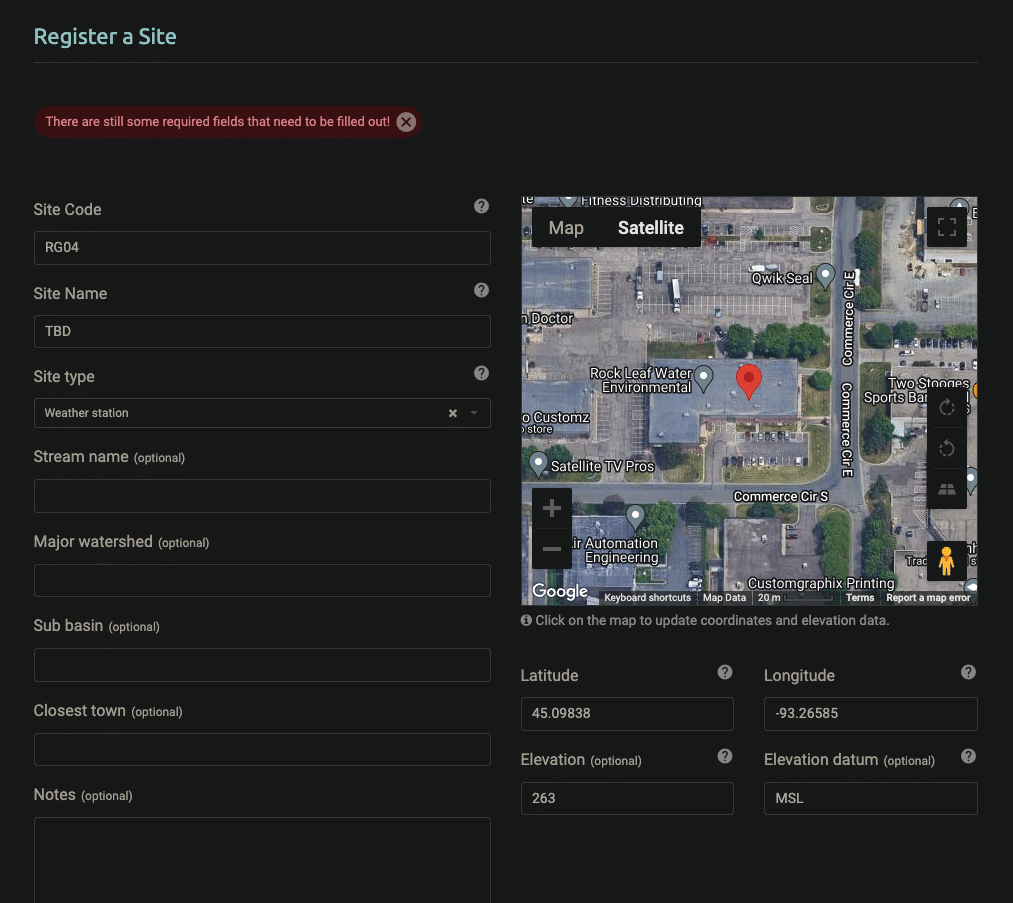Click the red location marker on map
Image resolution: width=1013 pixels, height=903 pixels.
point(748,381)
